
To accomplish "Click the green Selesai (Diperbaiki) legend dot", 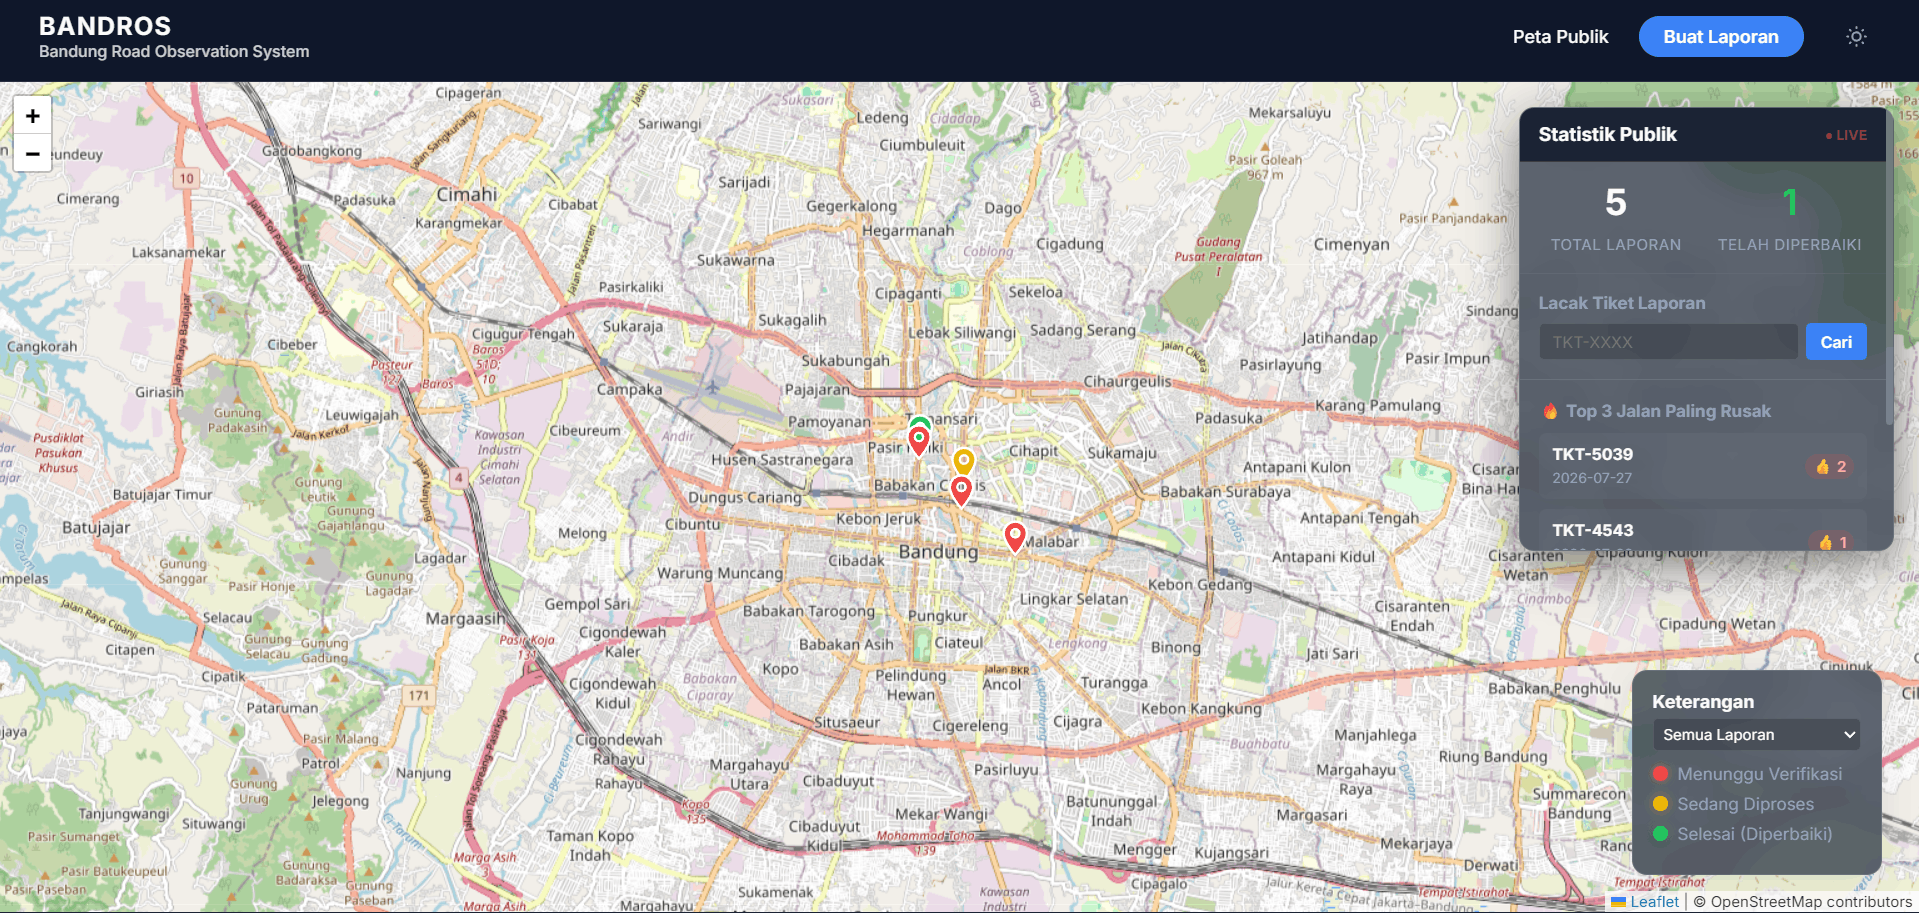I will click(1661, 834).
